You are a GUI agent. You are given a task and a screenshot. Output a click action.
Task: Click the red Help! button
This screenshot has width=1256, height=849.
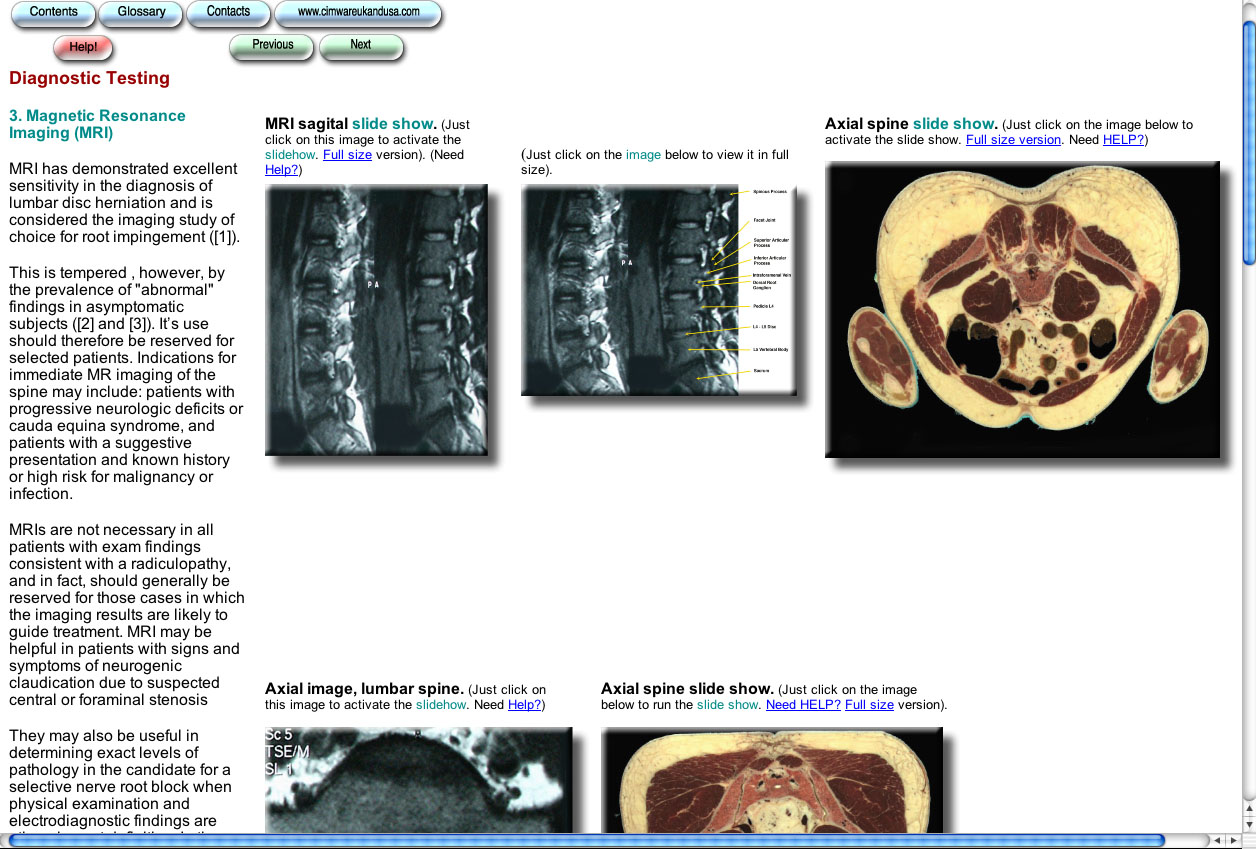pyautogui.click(x=83, y=47)
